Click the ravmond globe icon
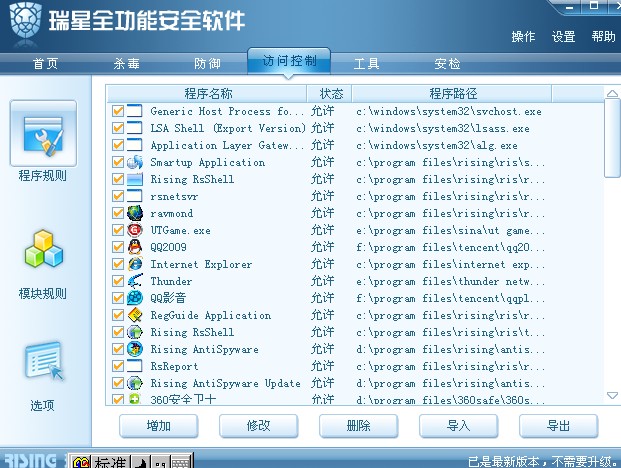The height and width of the screenshot is (468, 621). click(x=135, y=213)
